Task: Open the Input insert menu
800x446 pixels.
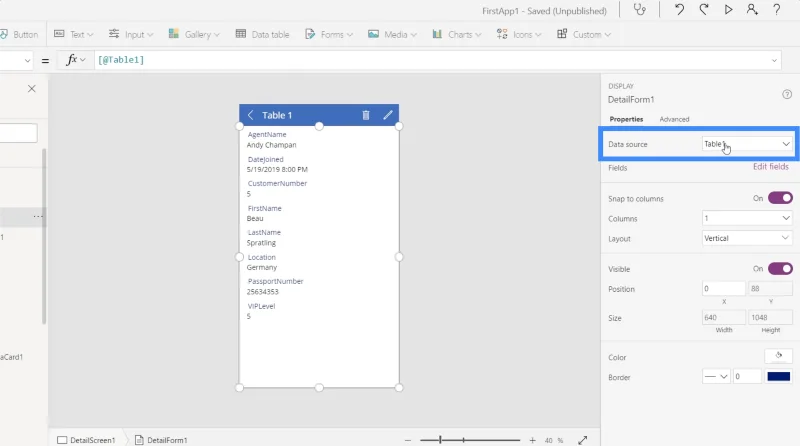Action: point(131,34)
